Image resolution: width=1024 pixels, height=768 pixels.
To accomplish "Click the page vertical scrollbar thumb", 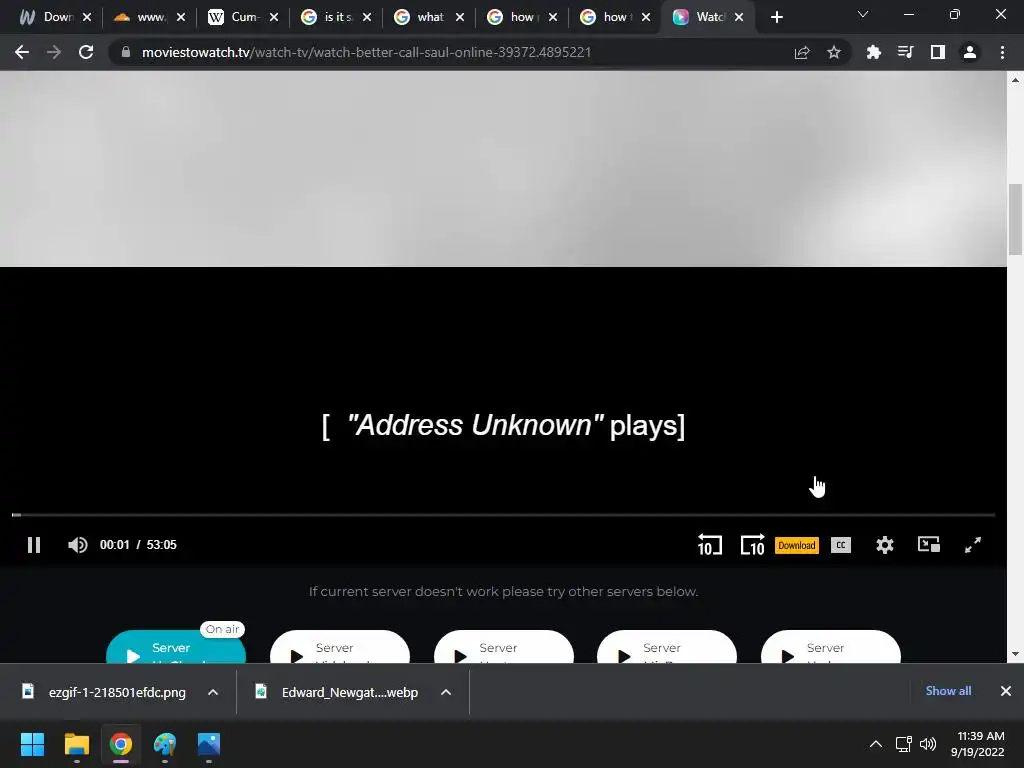I will click(x=1015, y=219).
